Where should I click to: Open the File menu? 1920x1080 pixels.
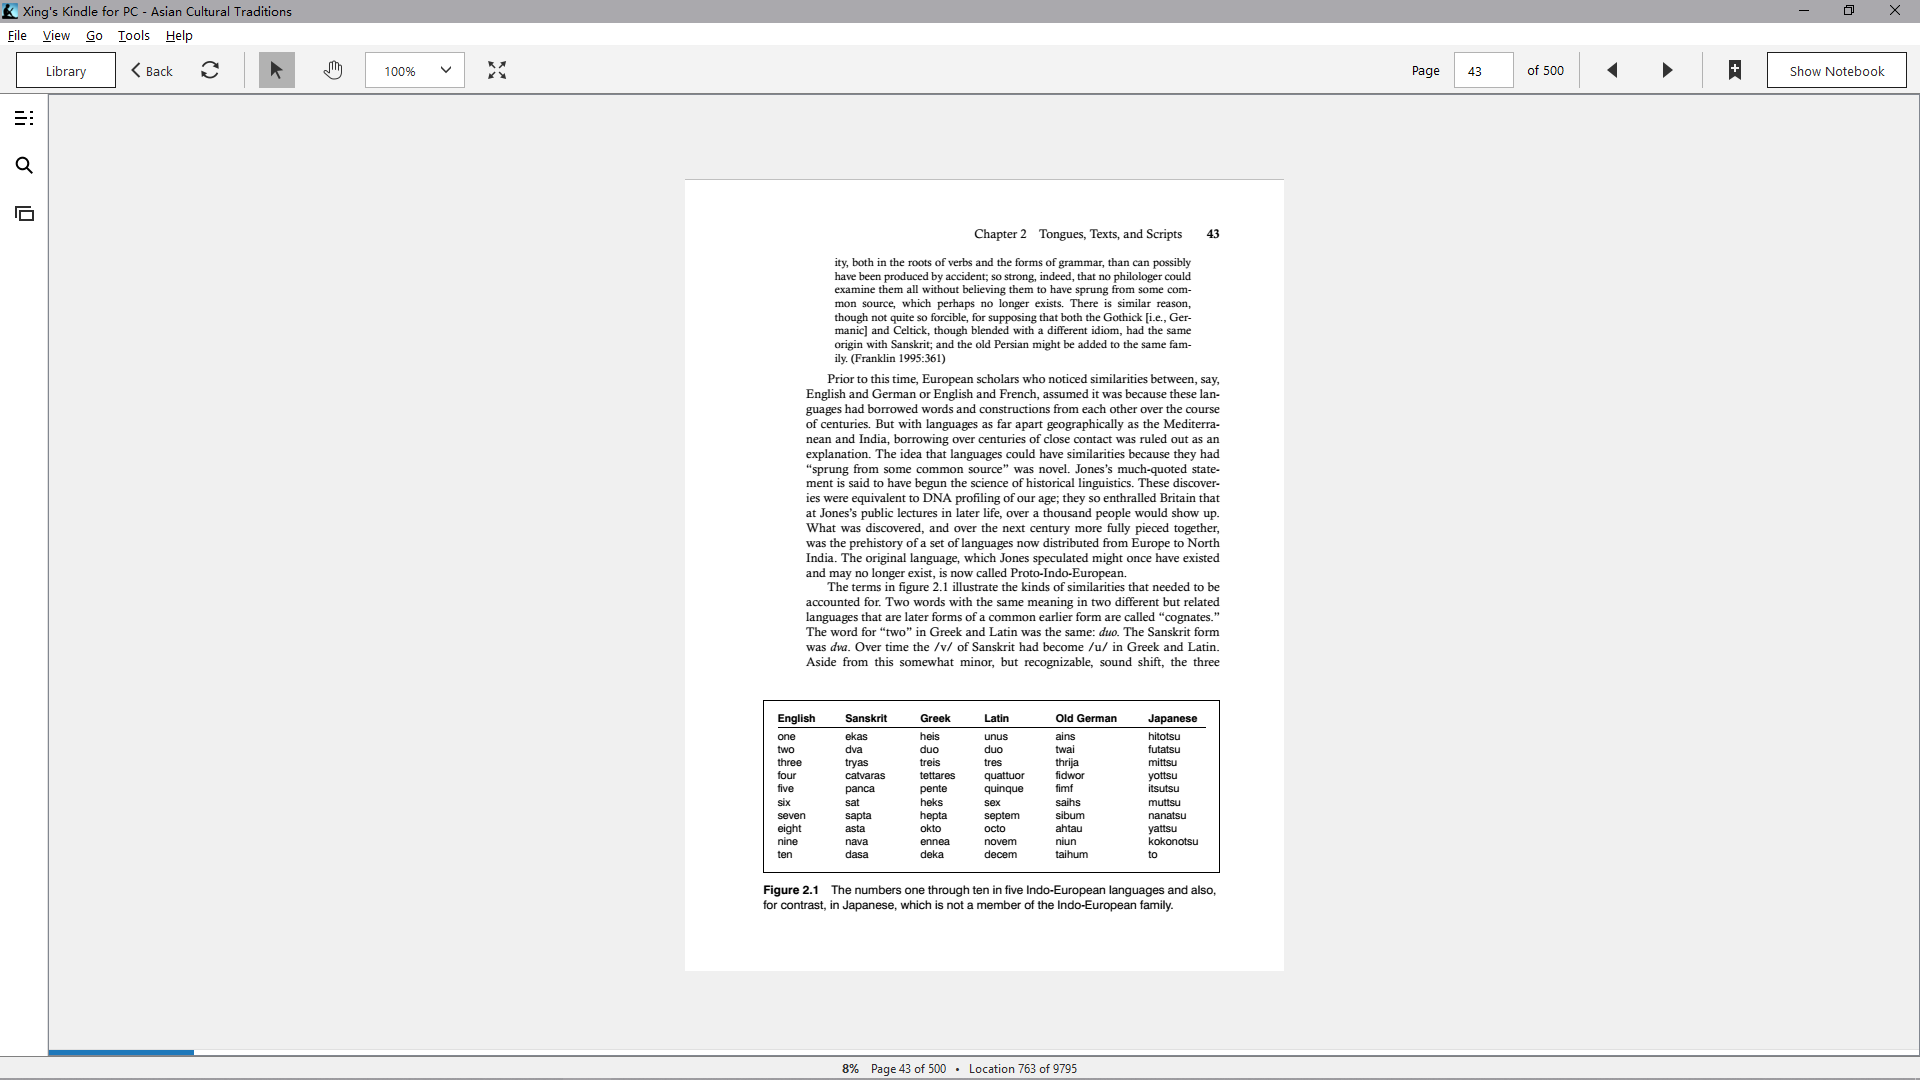(x=17, y=35)
